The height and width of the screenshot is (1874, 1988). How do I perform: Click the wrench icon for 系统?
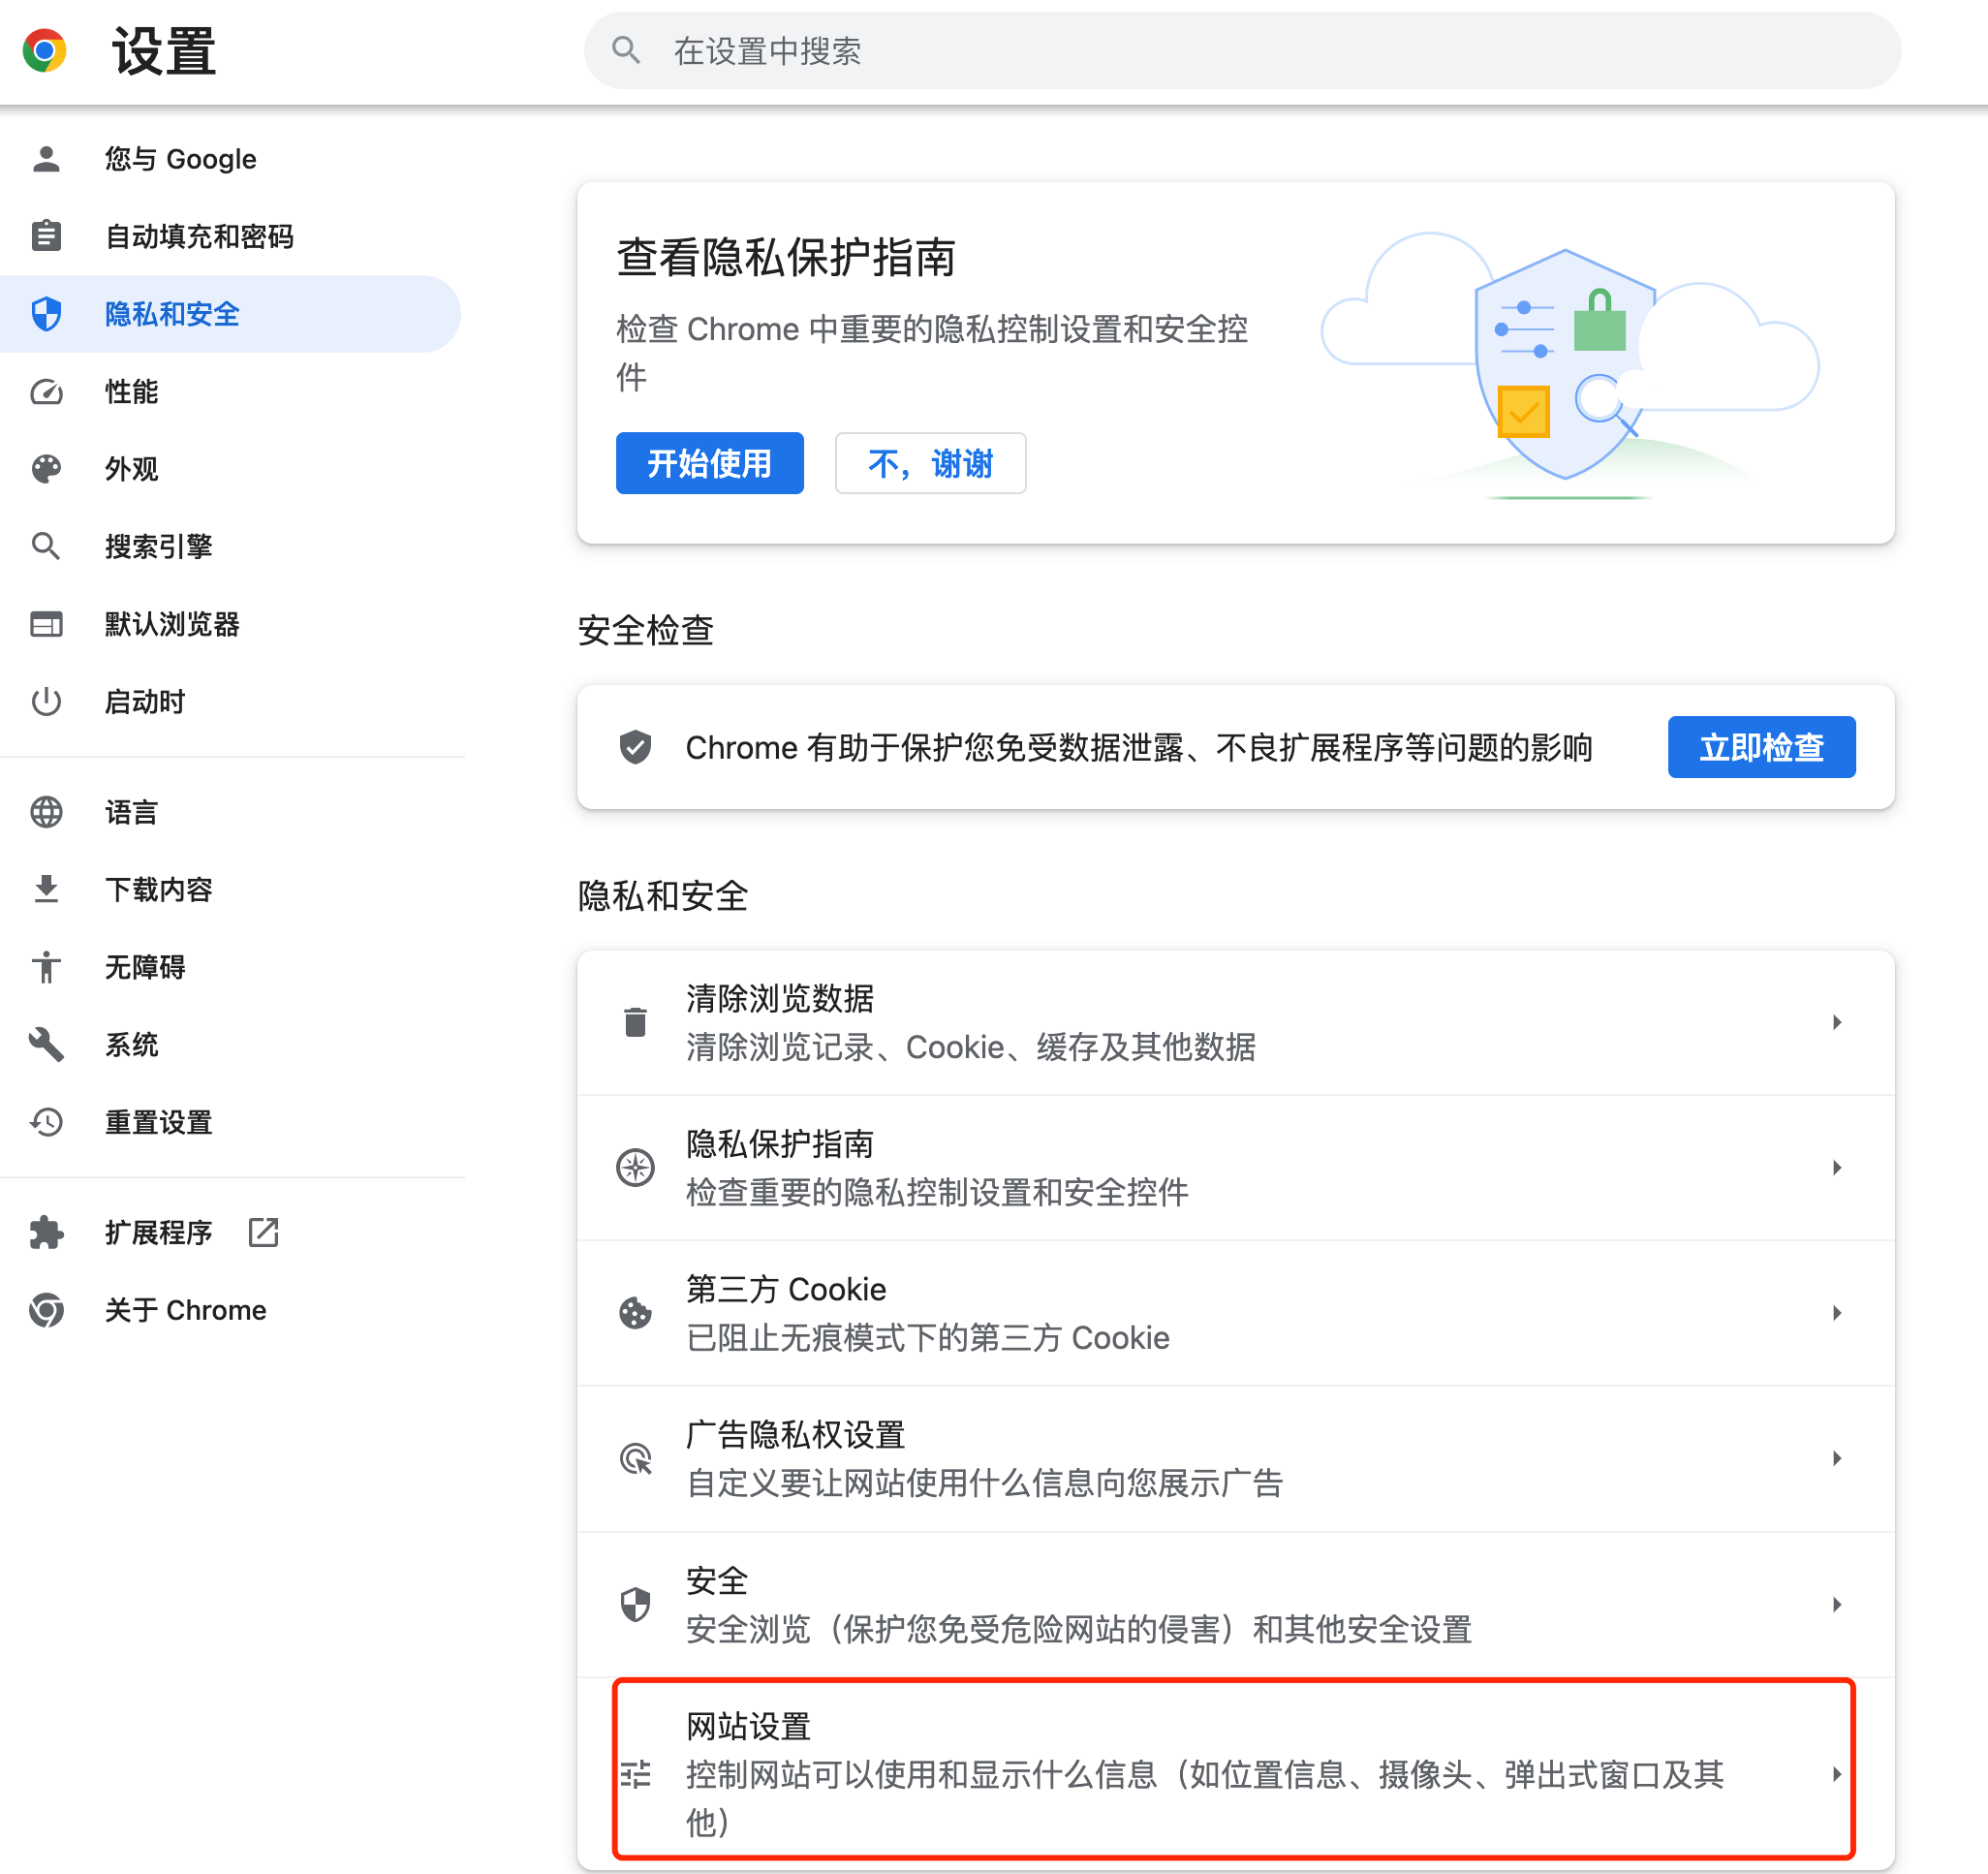click(46, 1045)
